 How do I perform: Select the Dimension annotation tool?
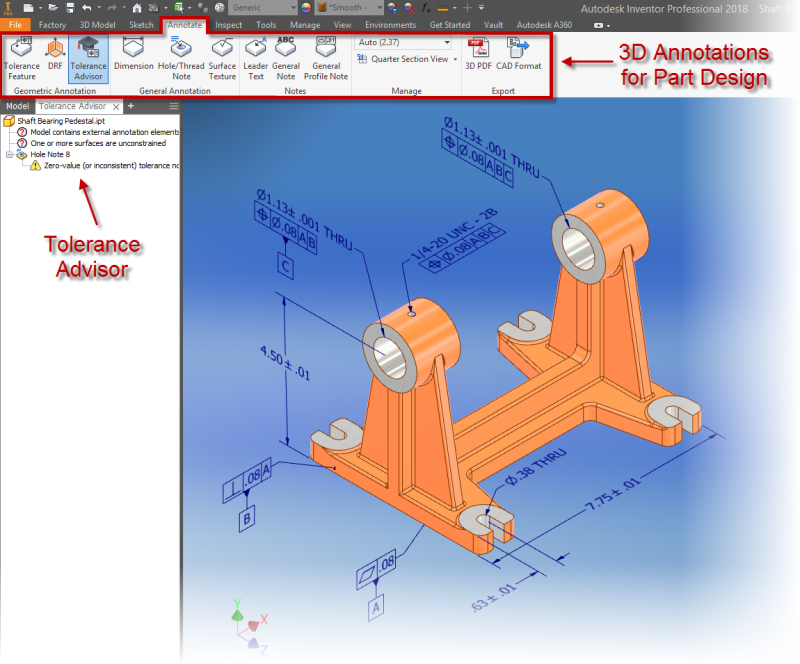pyautogui.click(x=133, y=57)
